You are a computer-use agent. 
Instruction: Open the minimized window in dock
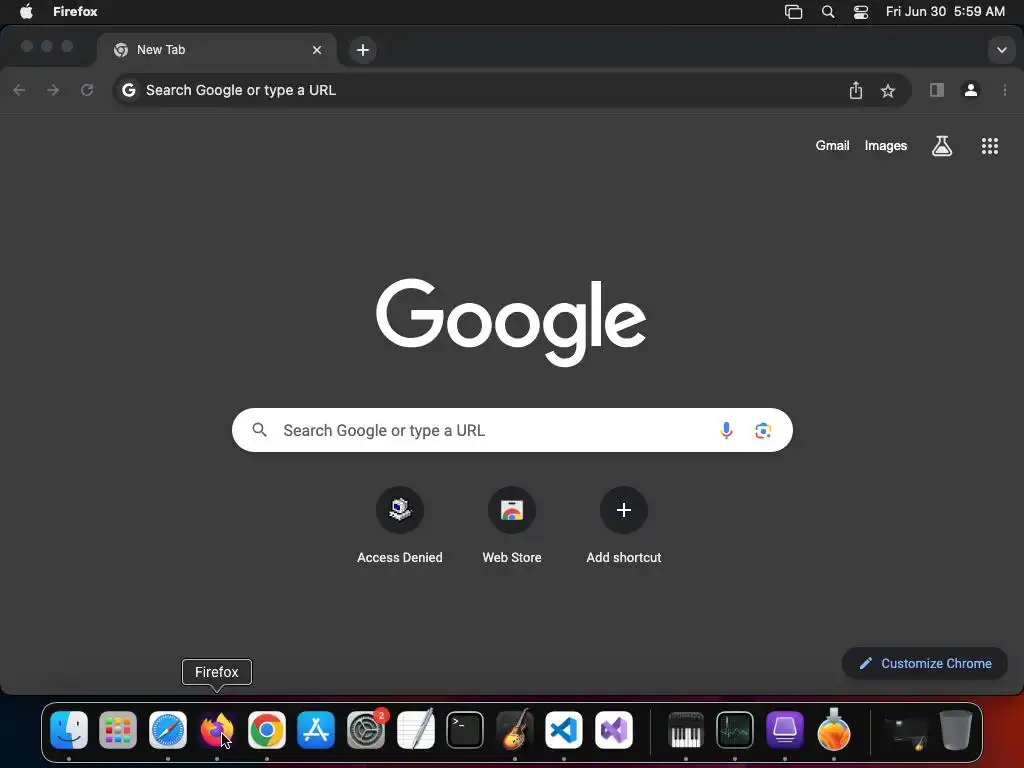pos(906,731)
